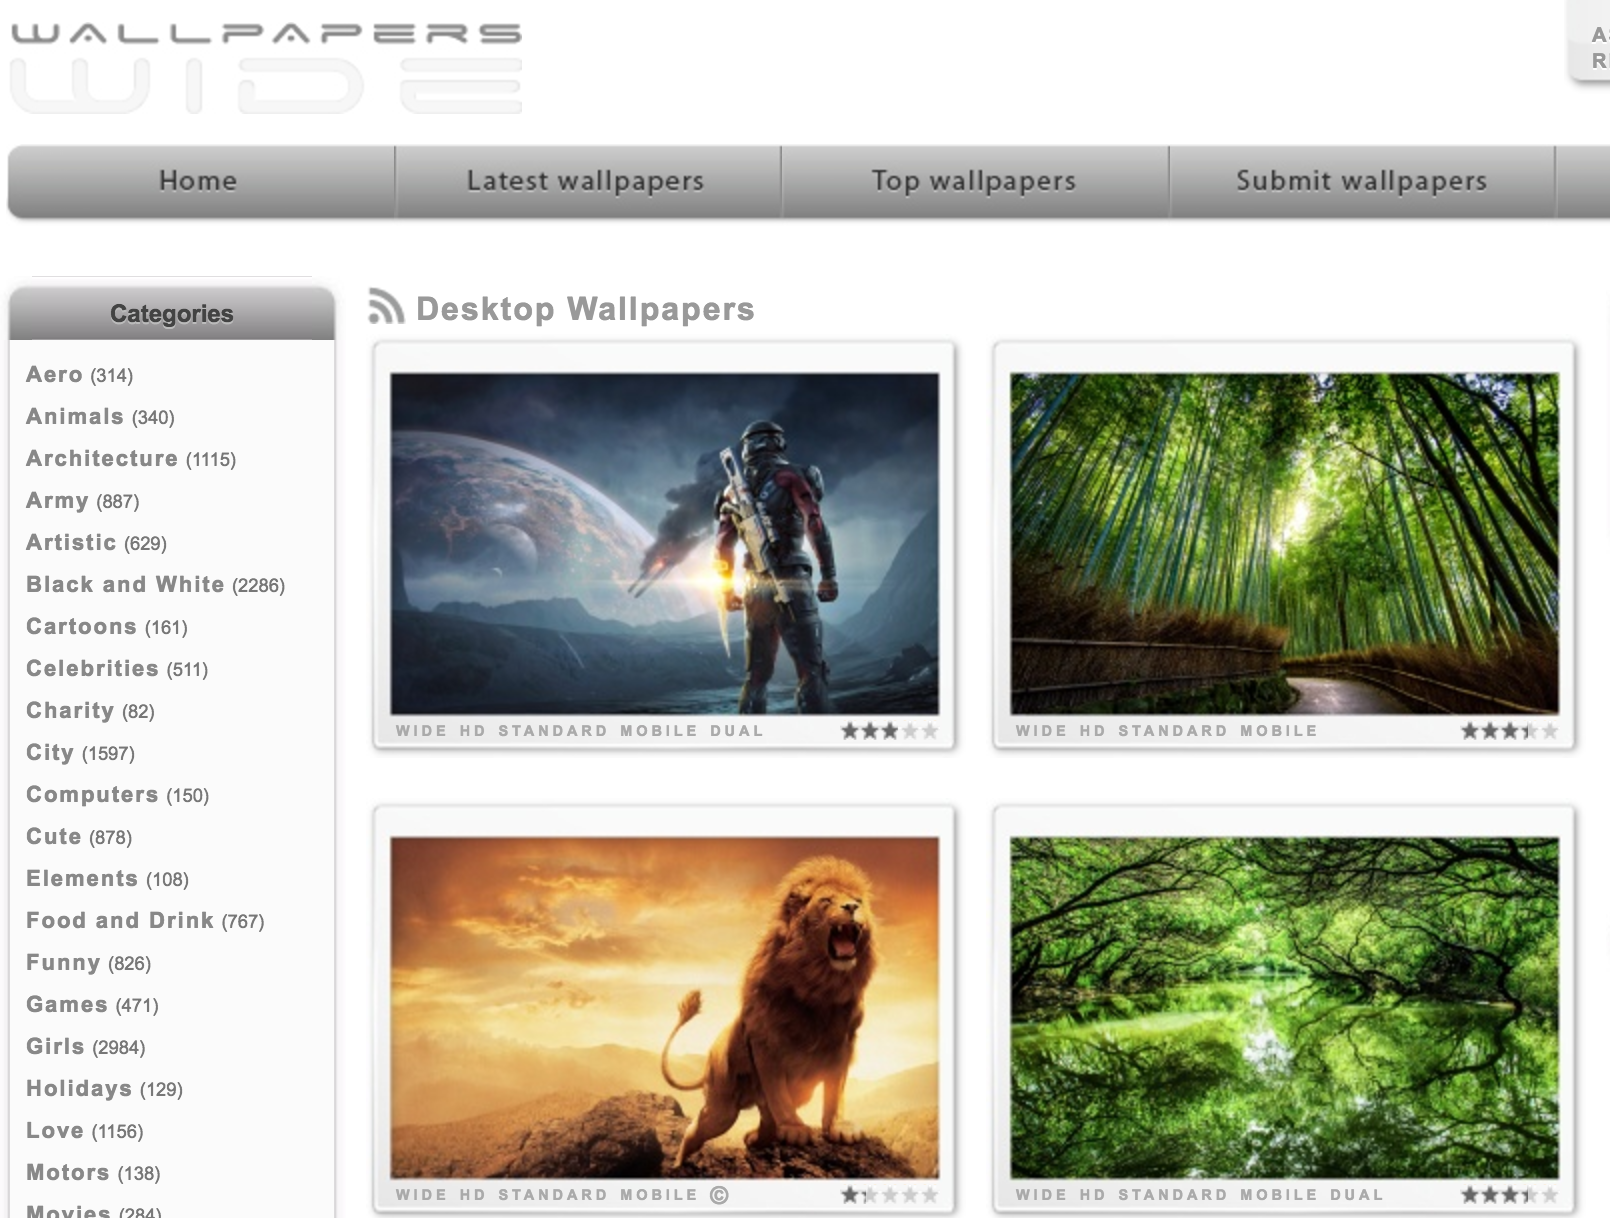The image size is (1610, 1218).
Task: Open the roaring lion wallpaper thumbnail
Action: (x=664, y=1007)
